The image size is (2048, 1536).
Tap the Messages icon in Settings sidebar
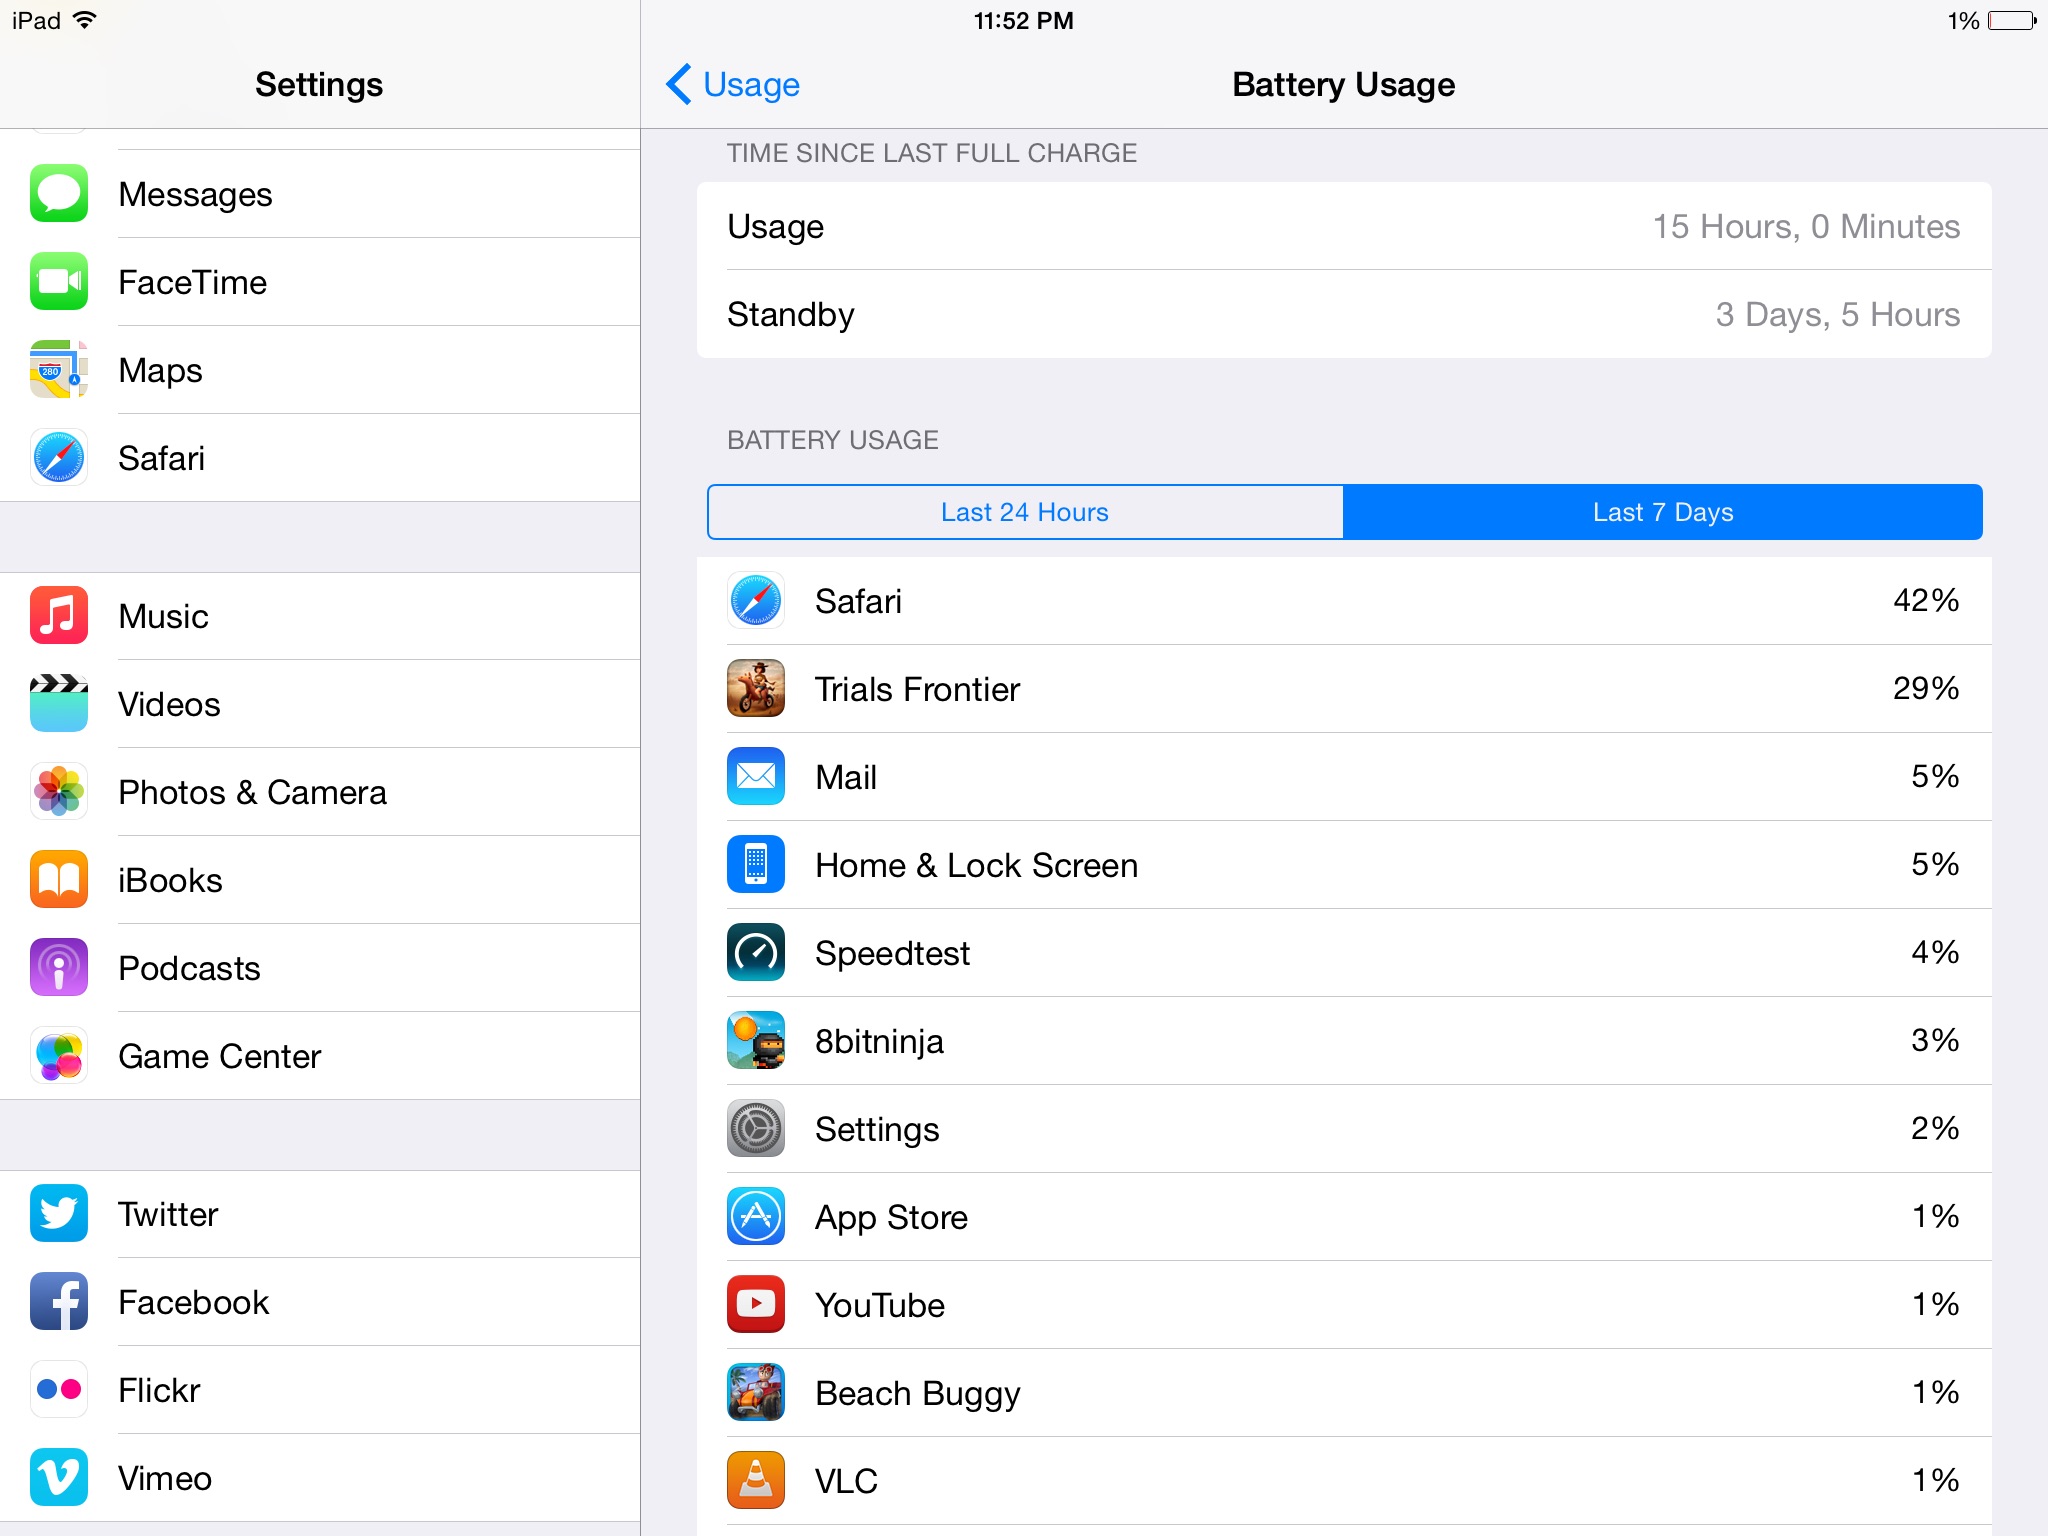pos(59,193)
